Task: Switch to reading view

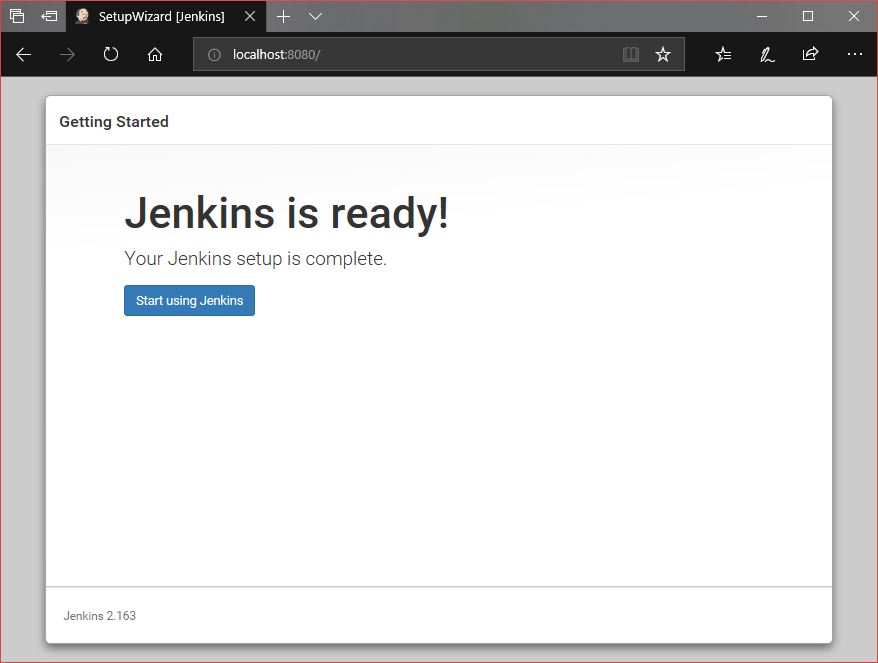Action: [631, 55]
